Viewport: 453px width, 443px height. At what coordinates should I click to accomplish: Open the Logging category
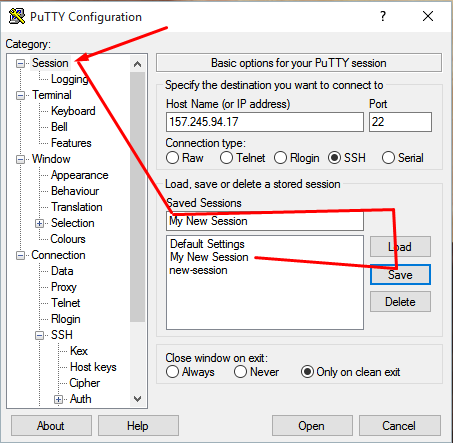pos(69,79)
